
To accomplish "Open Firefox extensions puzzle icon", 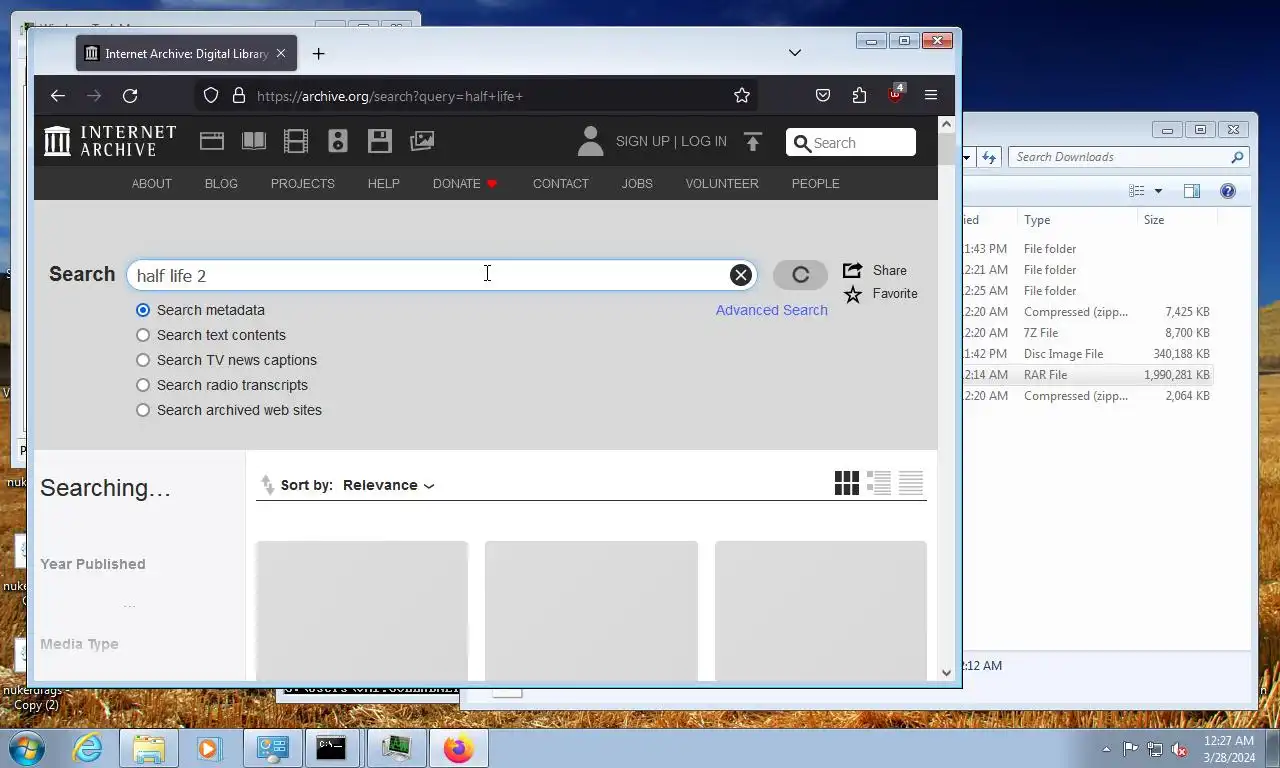I will [x=860, y=96].
